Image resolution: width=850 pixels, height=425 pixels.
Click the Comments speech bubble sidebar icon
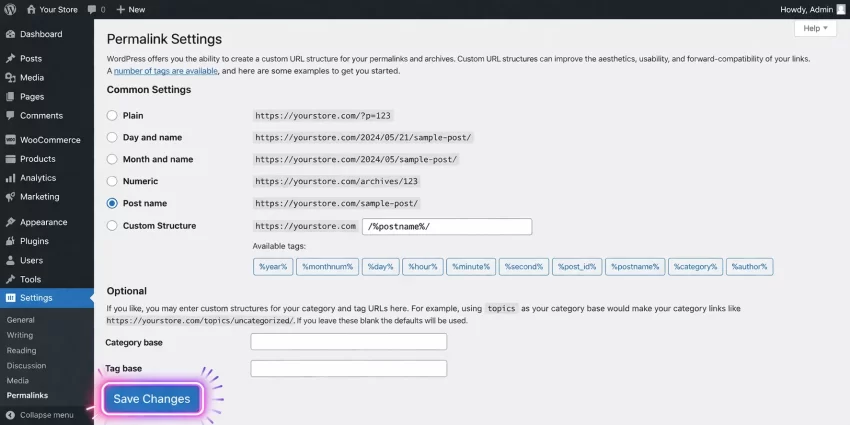[x=10, y=115]
